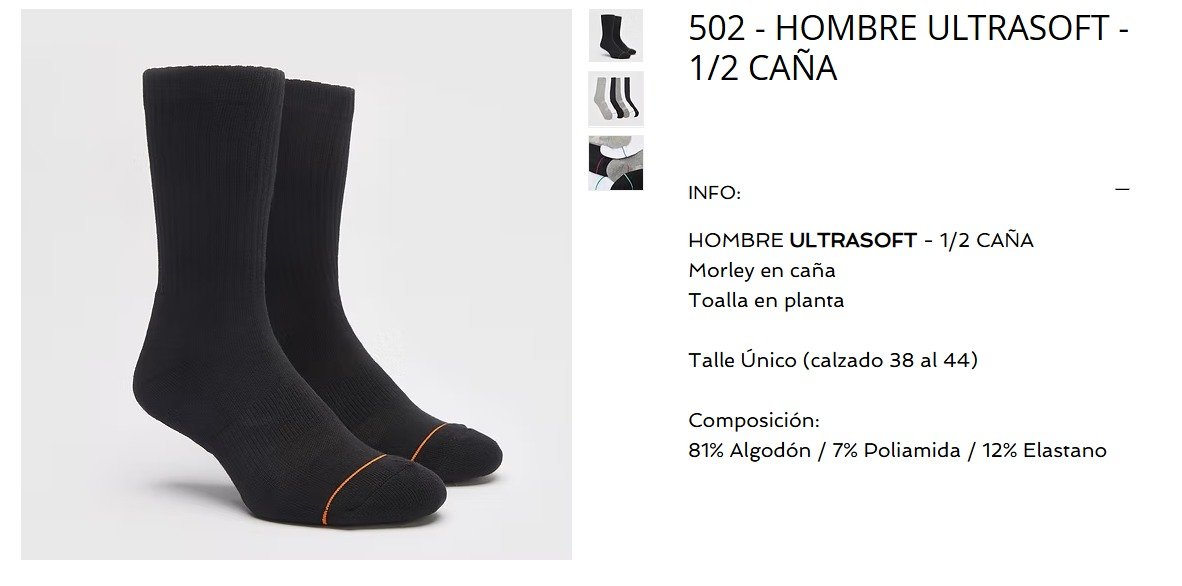Click the 'Talle Único (calzado 38 al 44)' text

(x=833, y=360)
